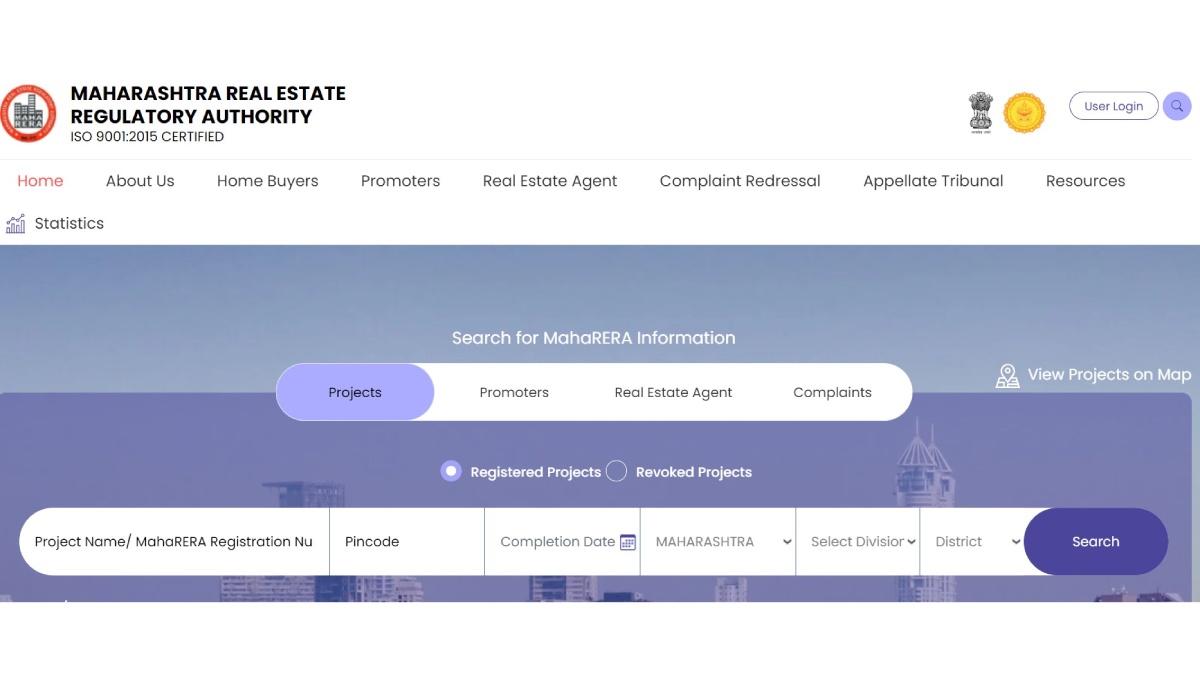Select the Revoked Projects radio button

pyautogui.click(x=617, y=471)
